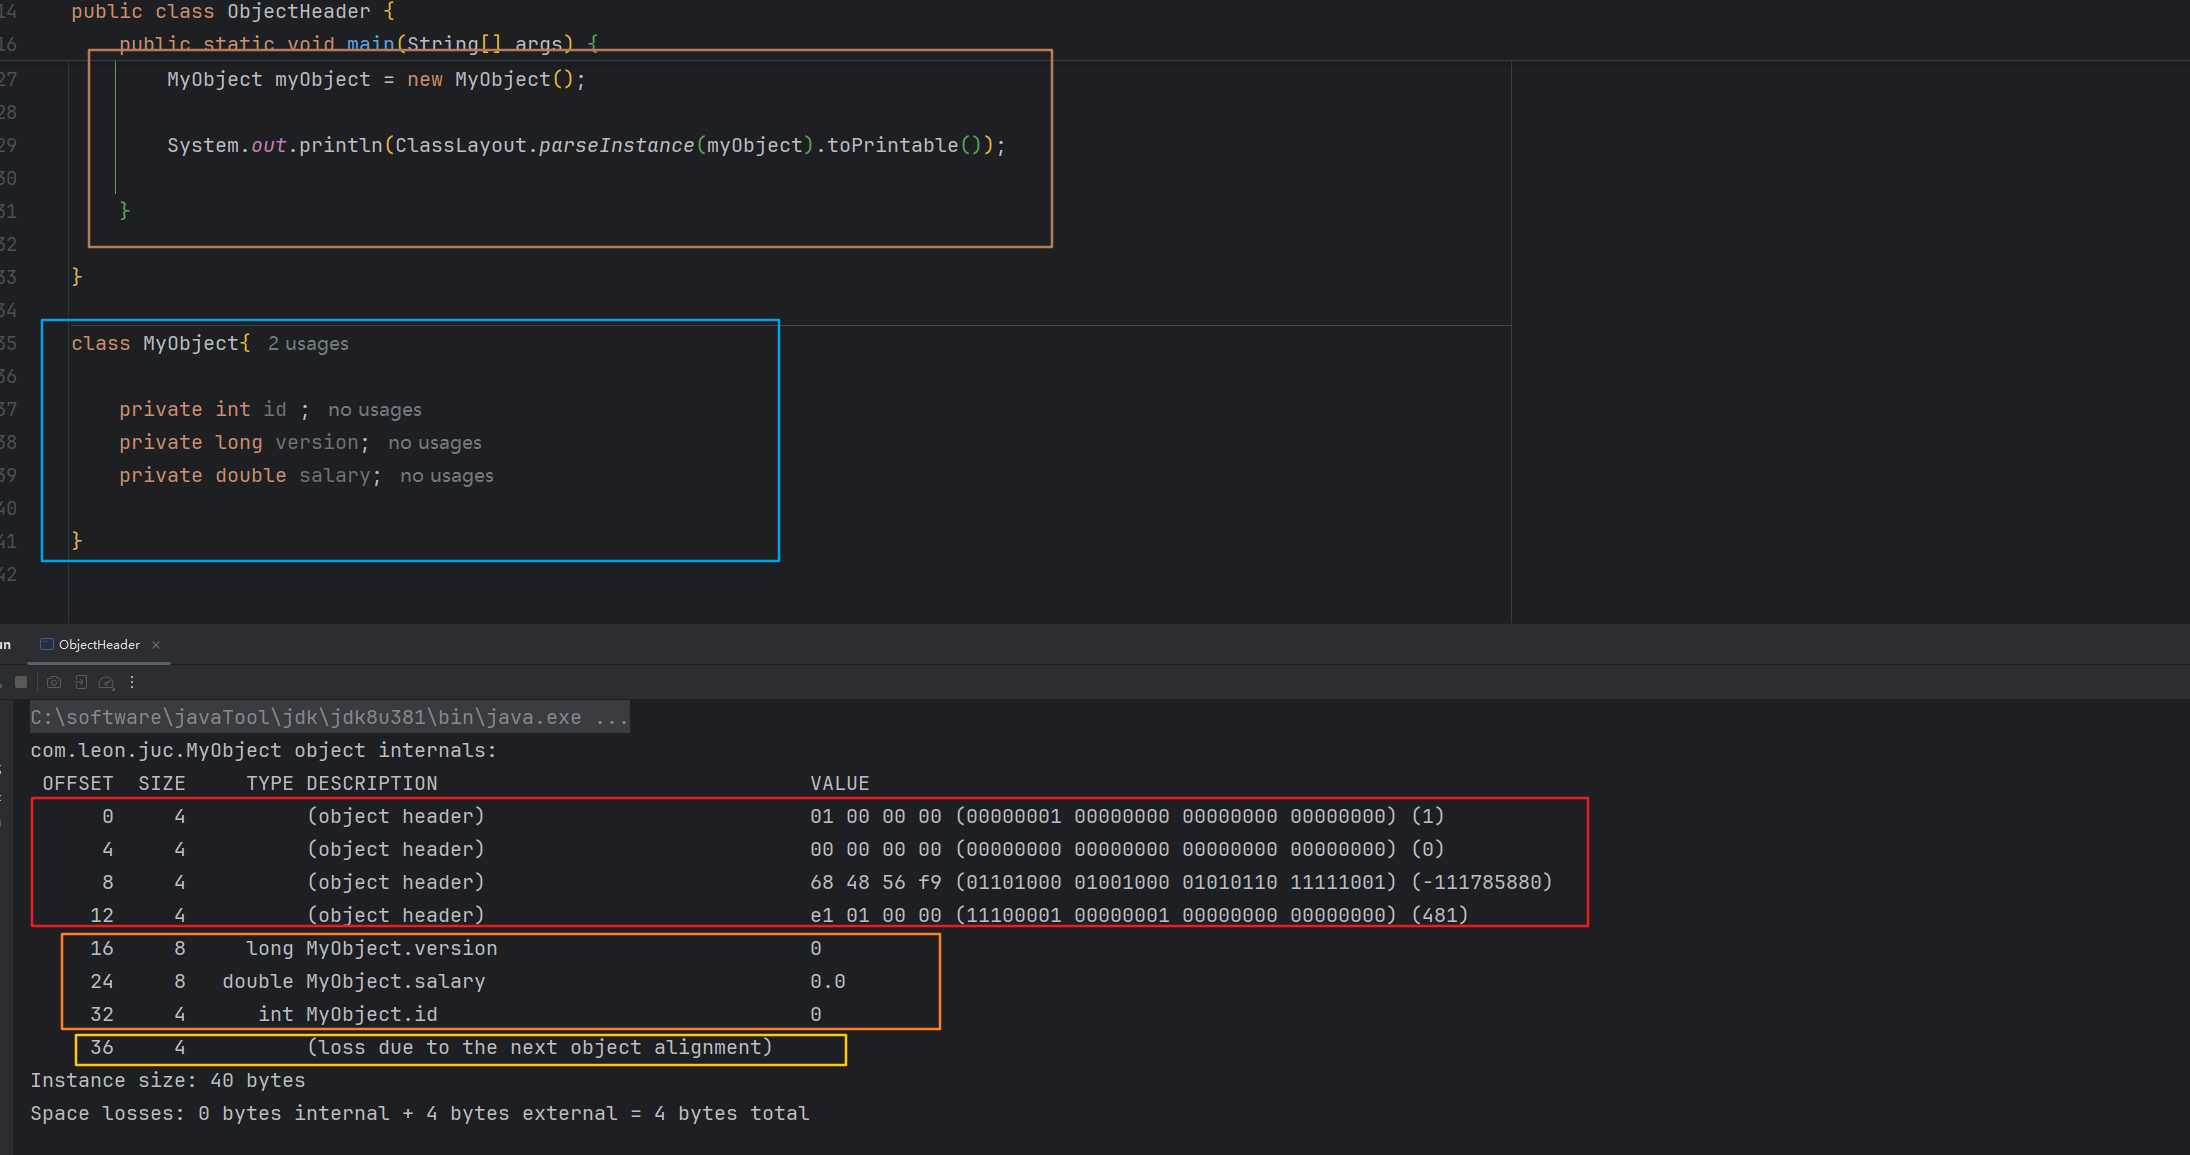This screenshot has height=1155, width=2190.
Task: Click the MyObject.salary row in console
Action: [x=395, y=982]
